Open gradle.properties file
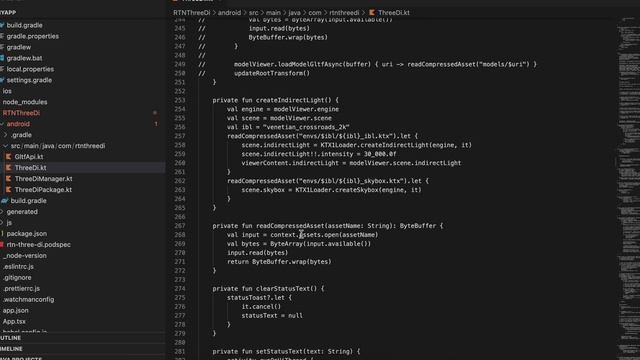The image size is (640, 360). [32, 36]
